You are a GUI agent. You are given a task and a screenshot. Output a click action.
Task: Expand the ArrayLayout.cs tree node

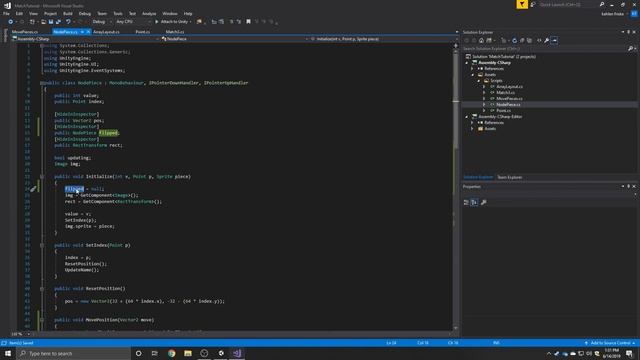coord(484,87)
